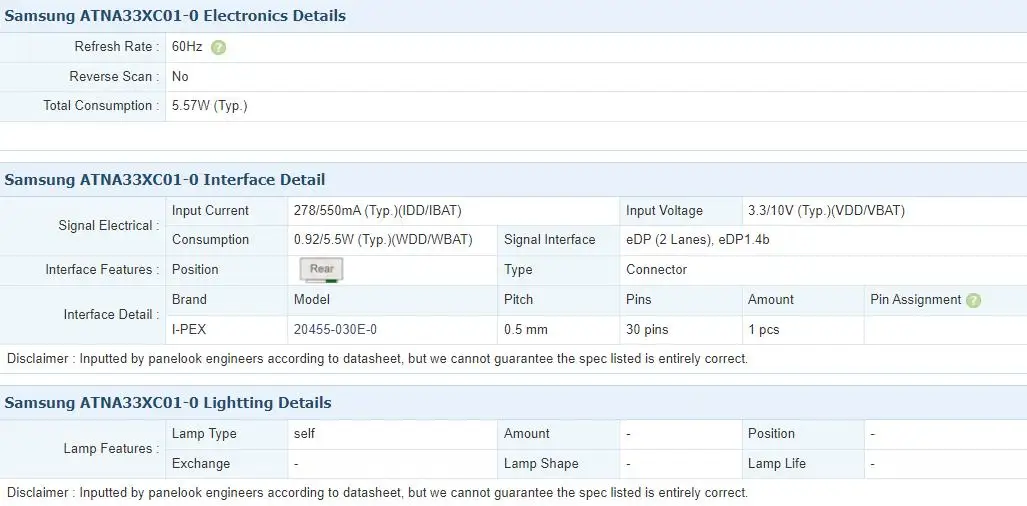Click the Amount label in Lamp Features
Viewport: 1027px width, 506px height.
pyautogui.click(x=527, y=433)
